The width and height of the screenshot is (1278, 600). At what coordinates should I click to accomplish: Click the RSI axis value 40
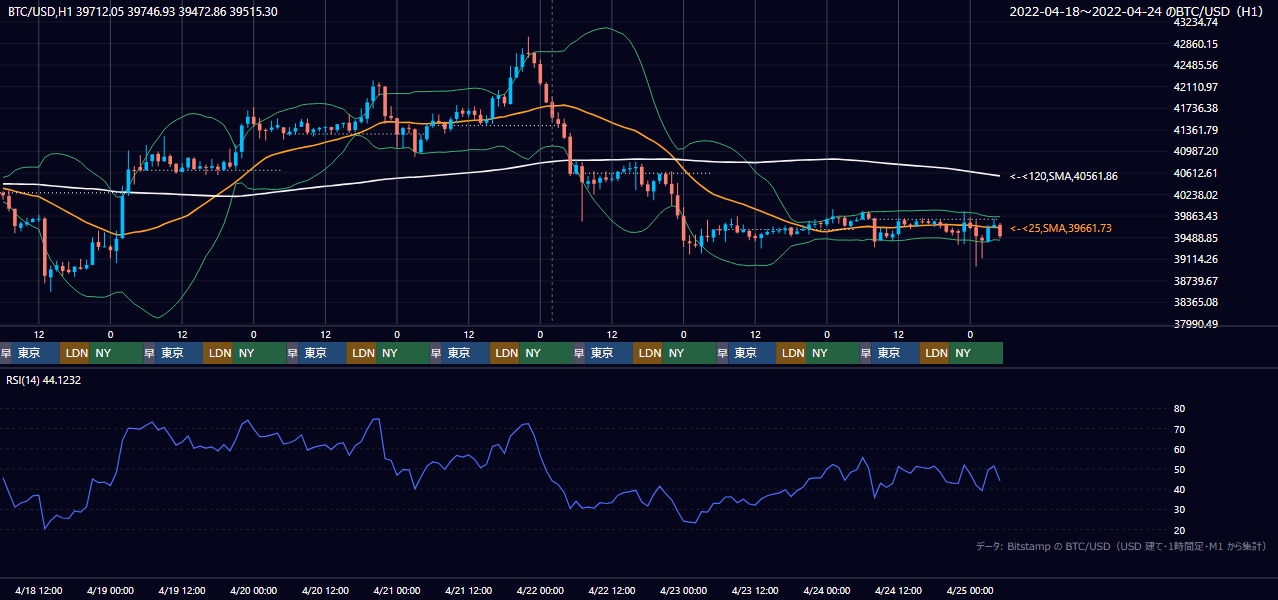coord(1180,489)
